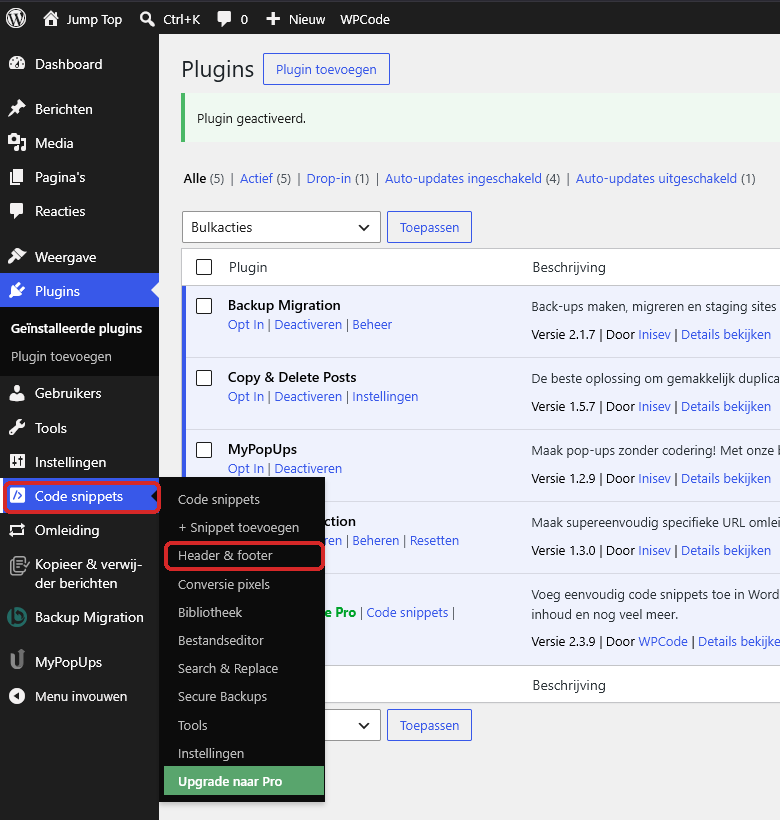Click the Gebruikers person icon
Image resolution: width=780 pixels, height=820 pixels.
(17, 393)
